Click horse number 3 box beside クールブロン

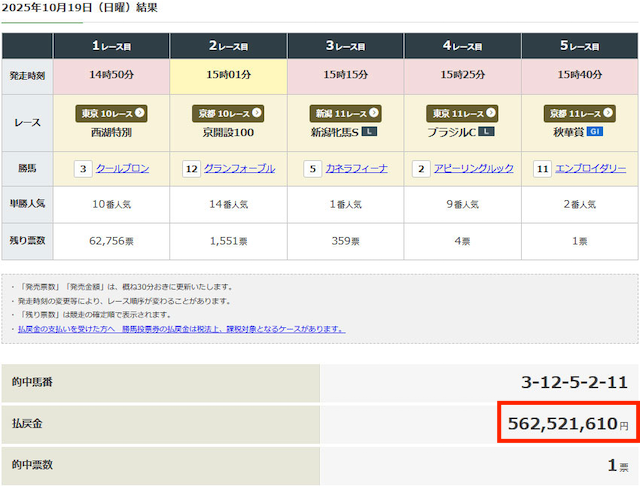(x=83, y=169)
